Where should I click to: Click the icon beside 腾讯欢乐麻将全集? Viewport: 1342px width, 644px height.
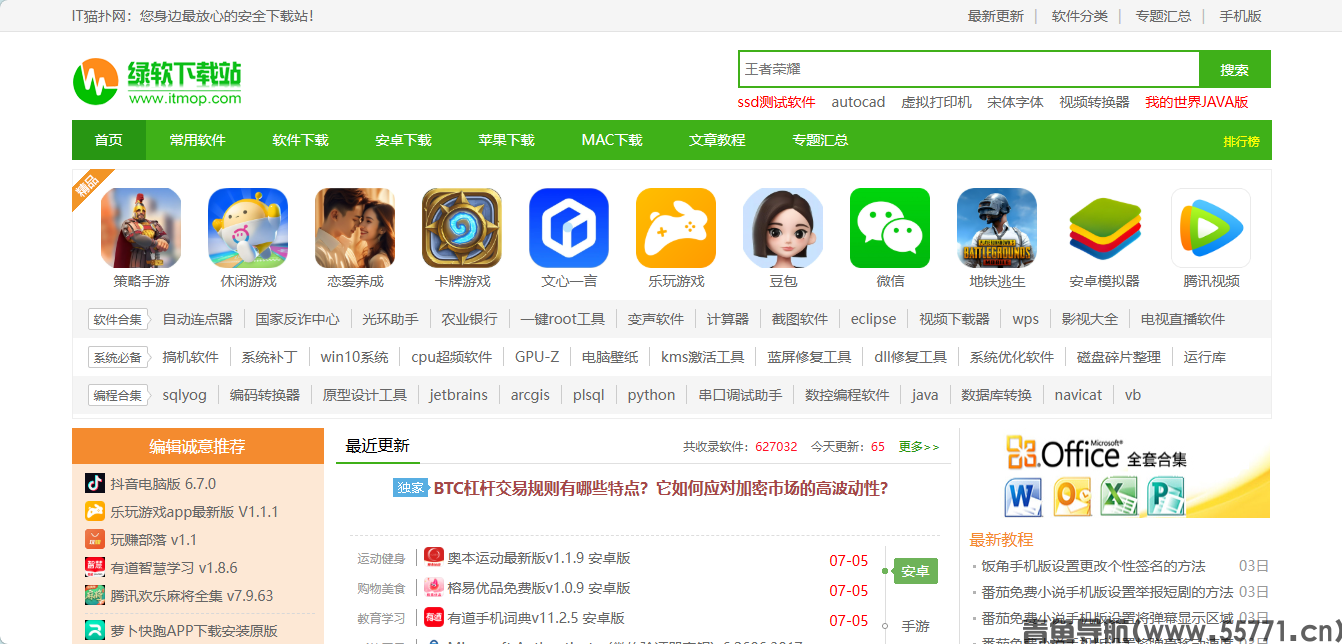94,595
